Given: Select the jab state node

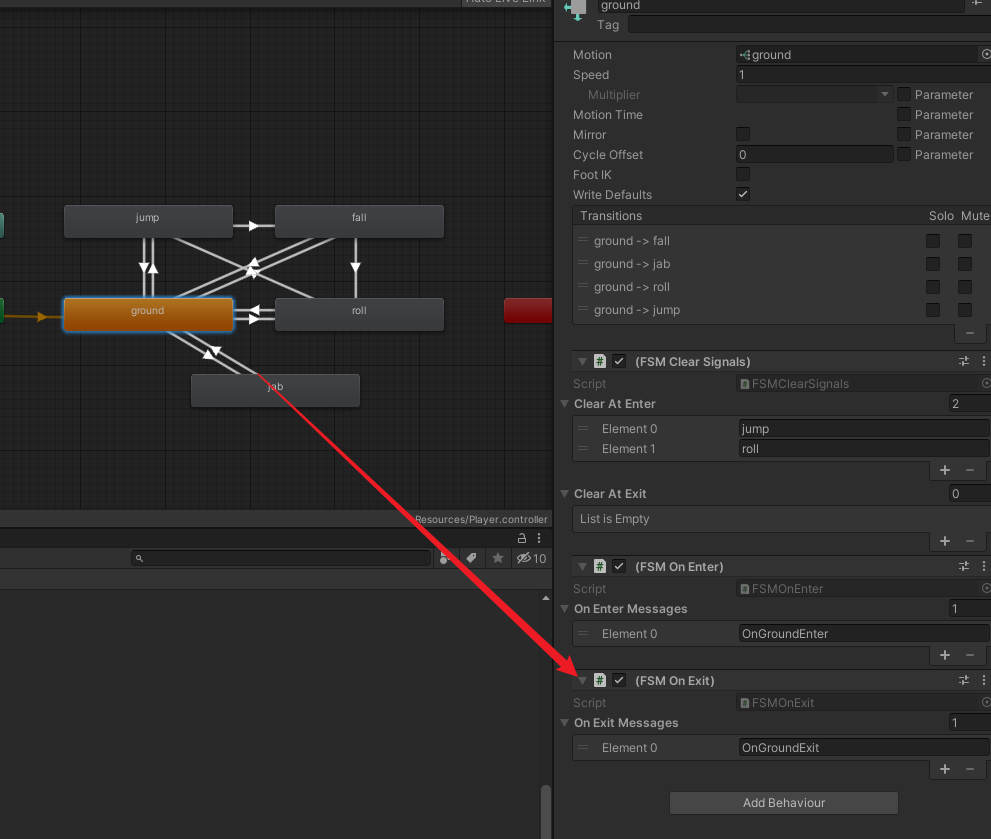Looking at the screenshot, I should [x=275, y=390].
